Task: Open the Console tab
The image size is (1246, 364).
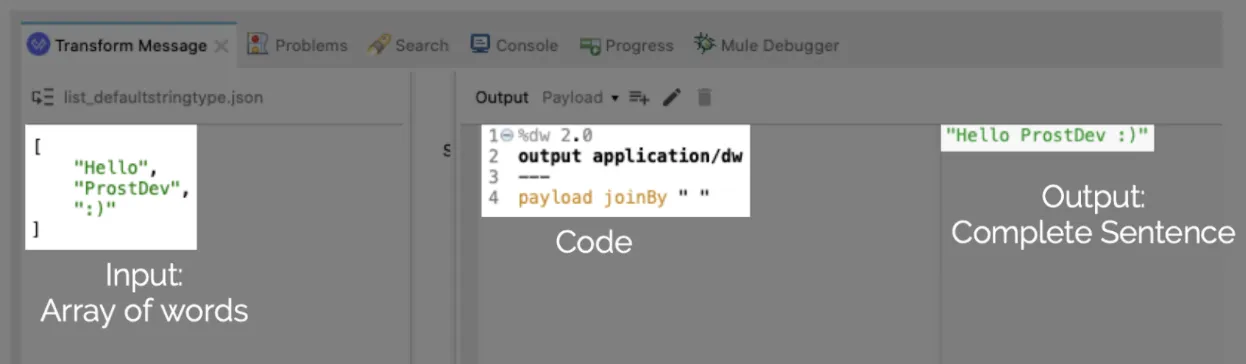Action: pos(514,45)
